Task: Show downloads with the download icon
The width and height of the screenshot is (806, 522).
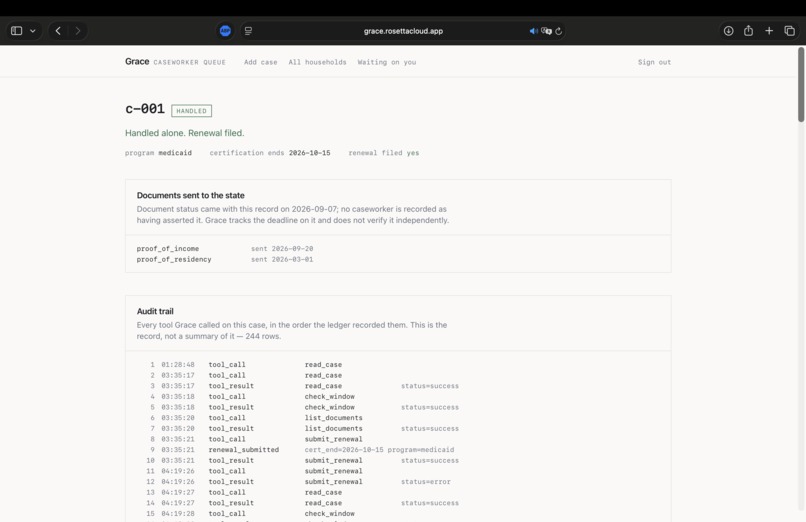Action: click(x=728, y=31)
